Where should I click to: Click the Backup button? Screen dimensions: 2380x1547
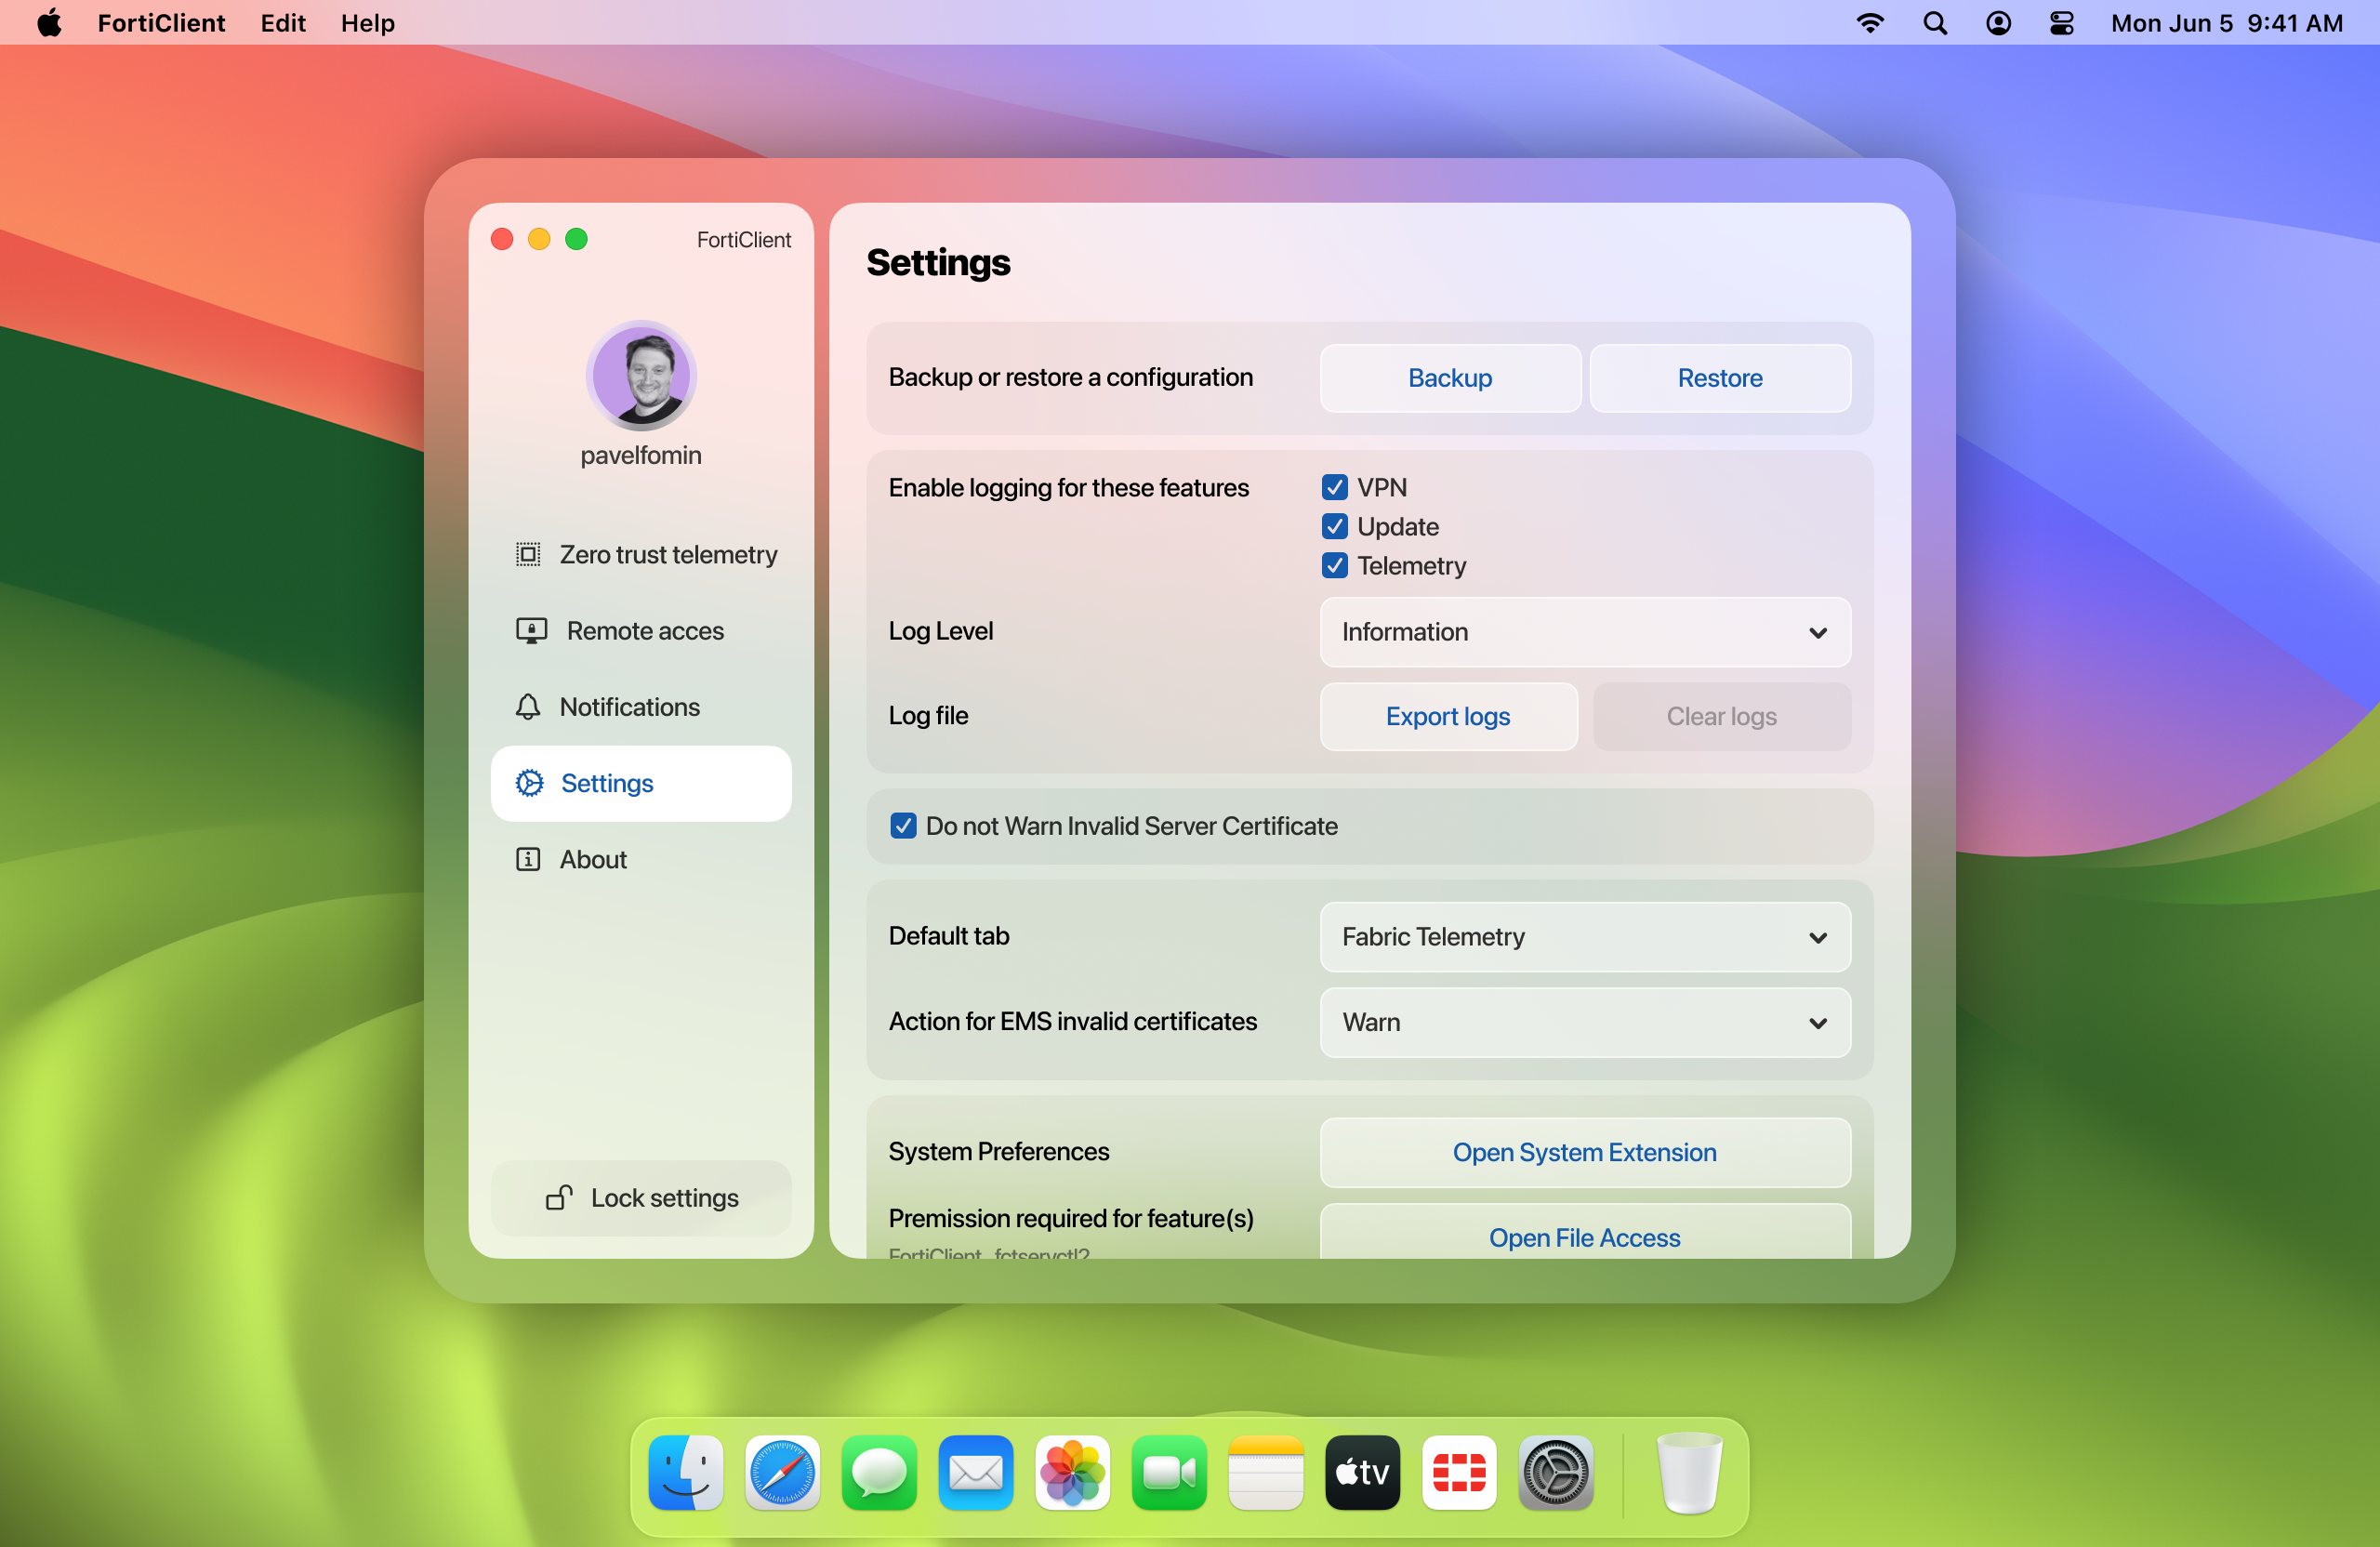[x=1449, y=378]
